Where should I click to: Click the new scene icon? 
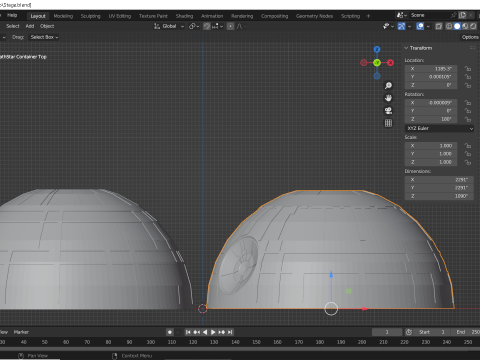462,15
